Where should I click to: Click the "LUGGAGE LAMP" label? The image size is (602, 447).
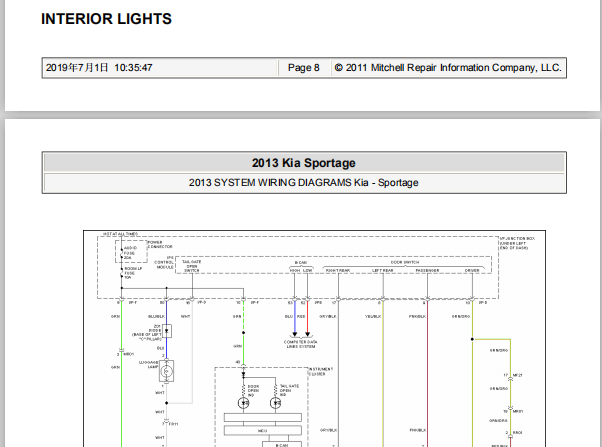pyautogui.click(x=149, y=364)
